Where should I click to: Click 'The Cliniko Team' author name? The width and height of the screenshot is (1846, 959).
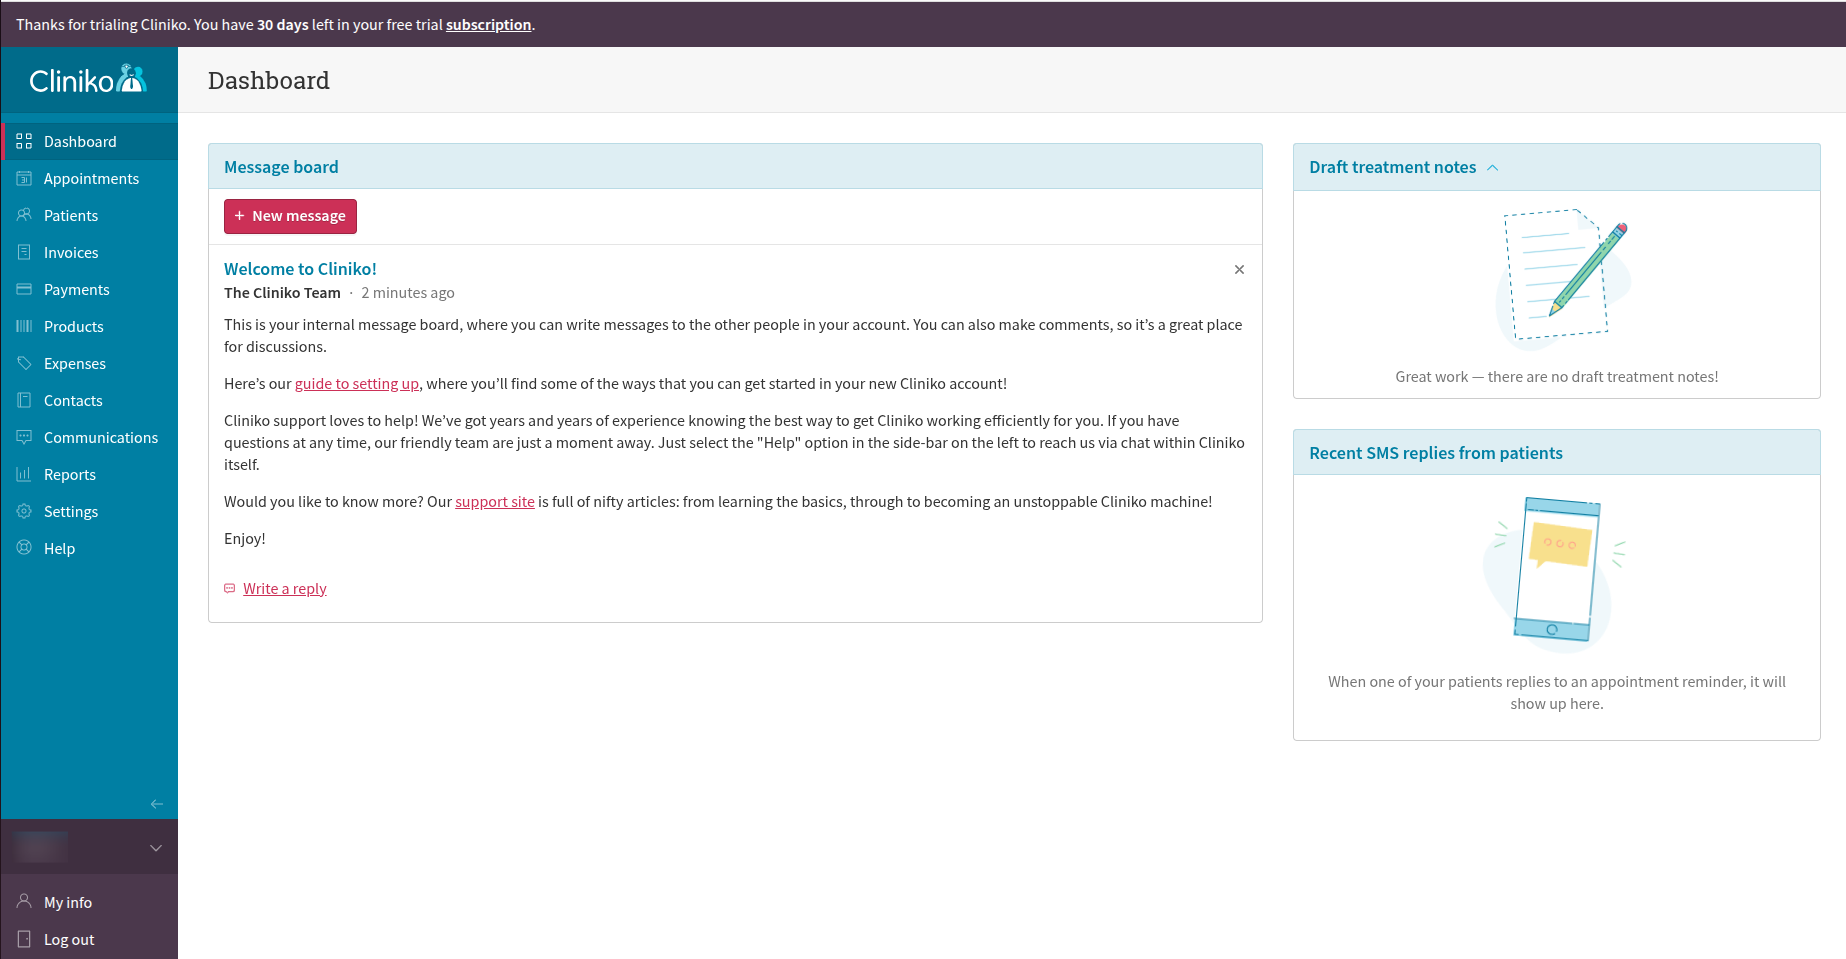pyautogui.click(x=282, y=292)
